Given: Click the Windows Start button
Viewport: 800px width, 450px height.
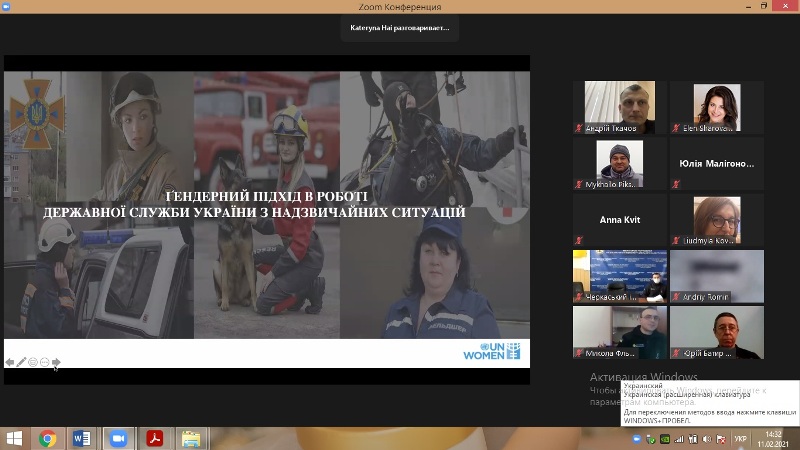Looking at the screenshot, I should pyautogui.click(x=14, y=438).
